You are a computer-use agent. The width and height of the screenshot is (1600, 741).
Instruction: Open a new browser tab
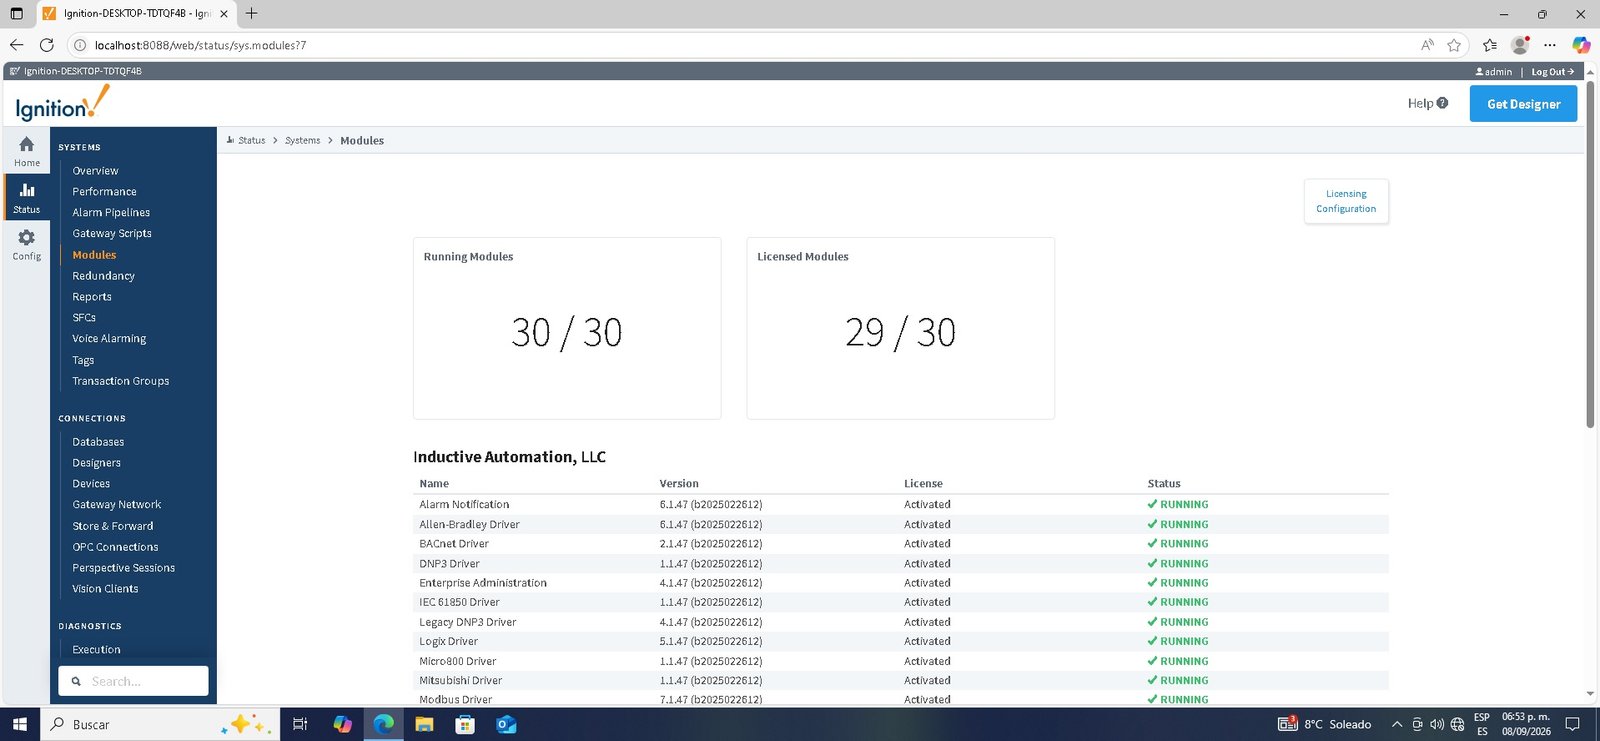pos(251,13)
